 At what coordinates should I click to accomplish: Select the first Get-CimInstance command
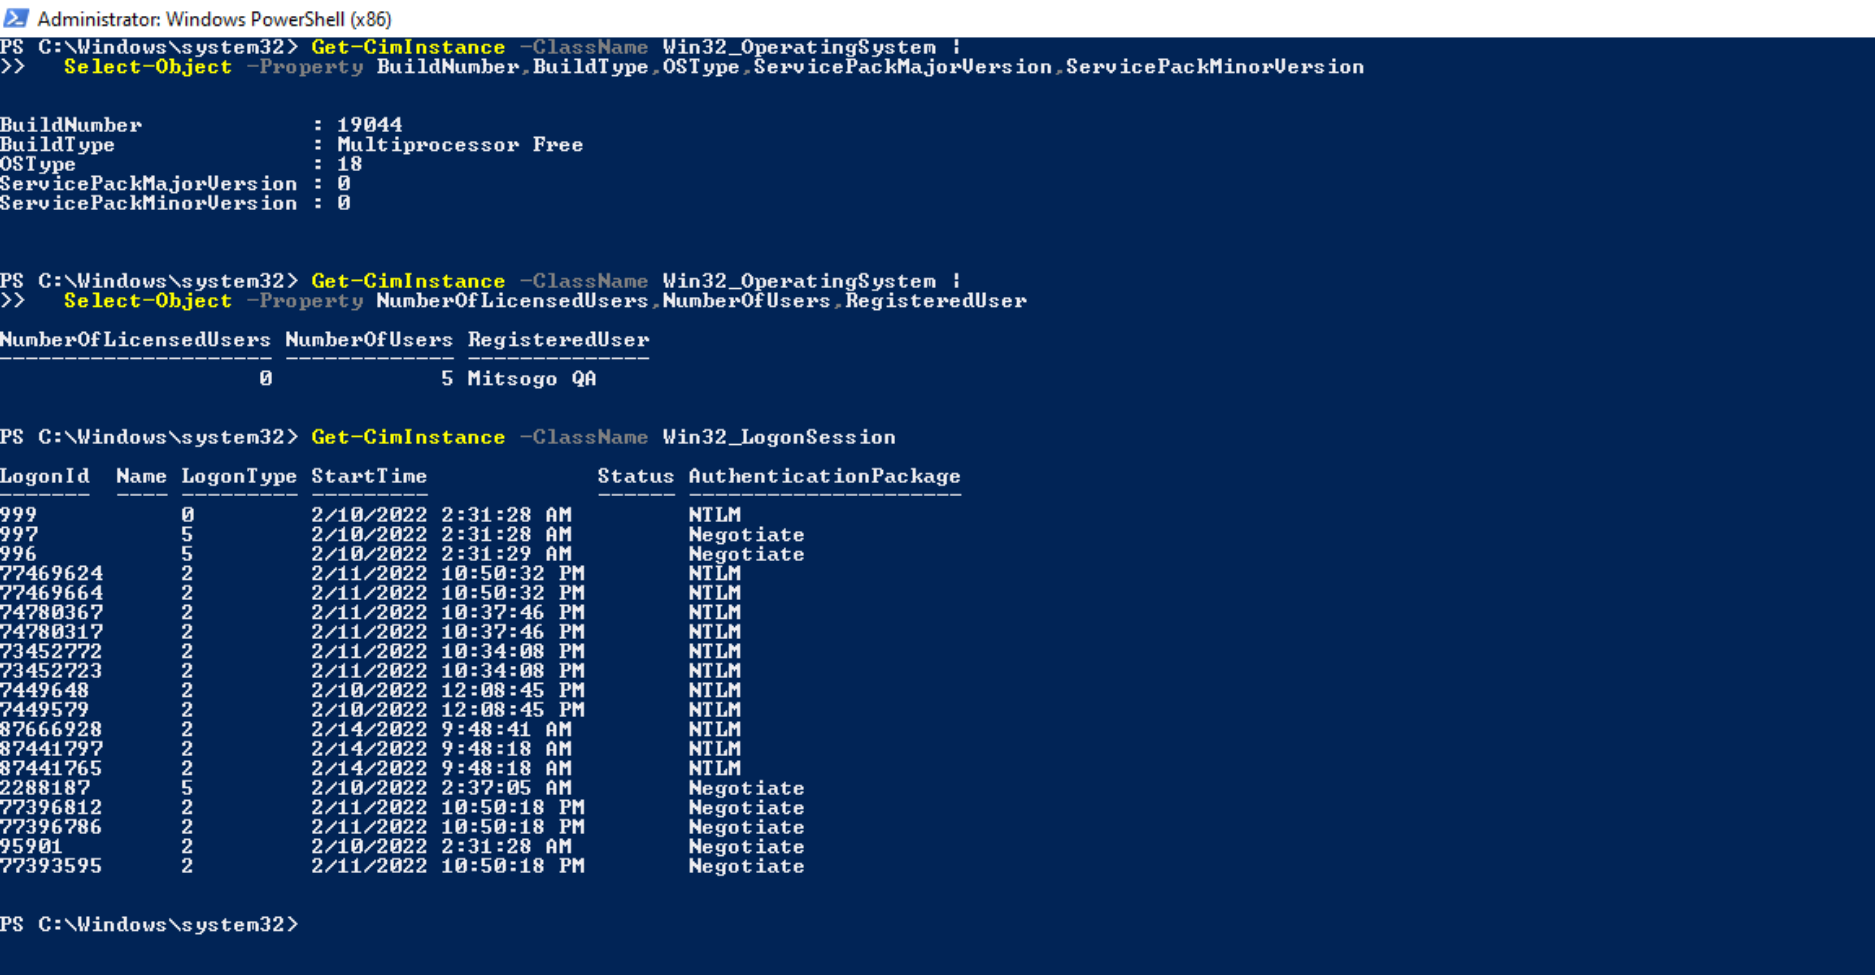(x=405, y=47)
